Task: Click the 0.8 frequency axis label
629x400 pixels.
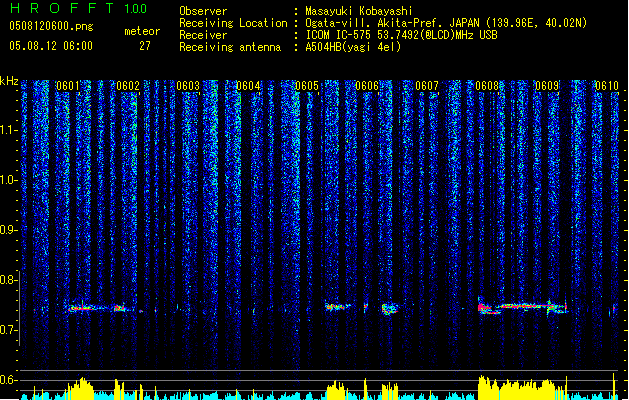Action: click(9, 280)
